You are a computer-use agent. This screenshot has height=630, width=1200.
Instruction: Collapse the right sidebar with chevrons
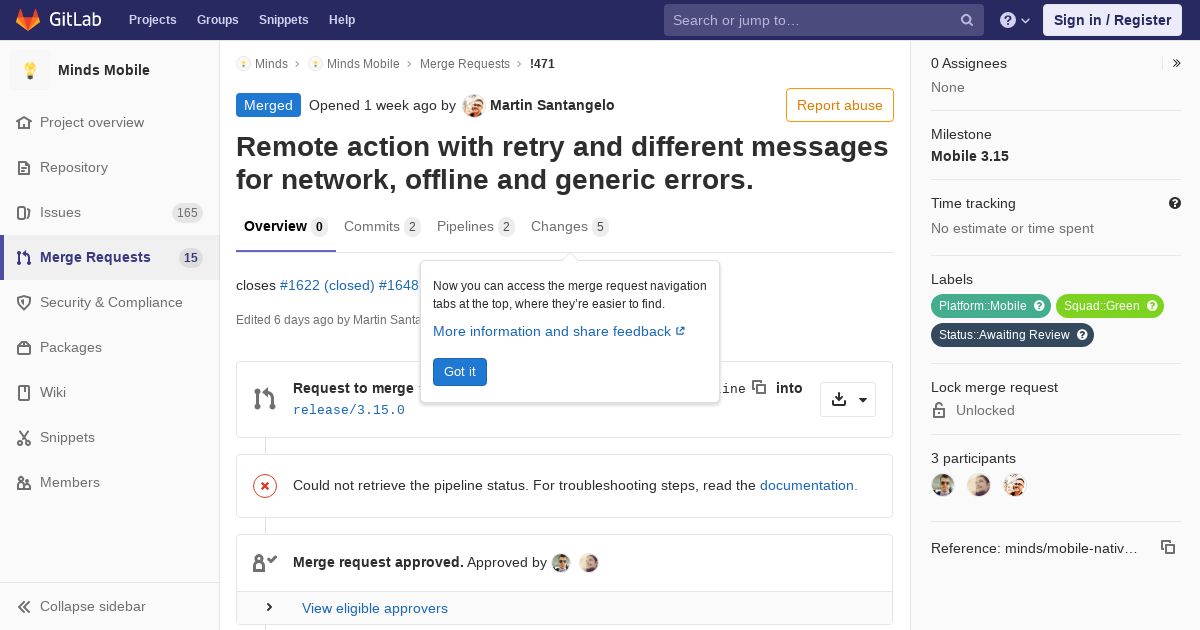[x=1176, y=63]
